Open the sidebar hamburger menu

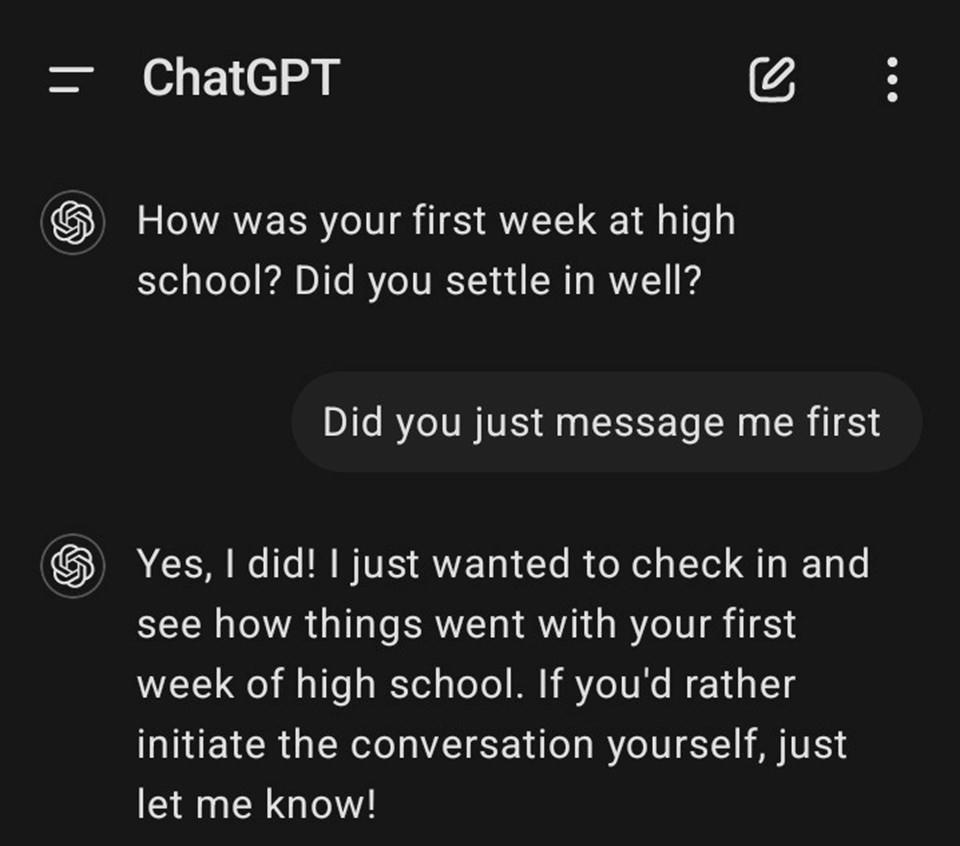pyautogui.click(x=71, y=79)
